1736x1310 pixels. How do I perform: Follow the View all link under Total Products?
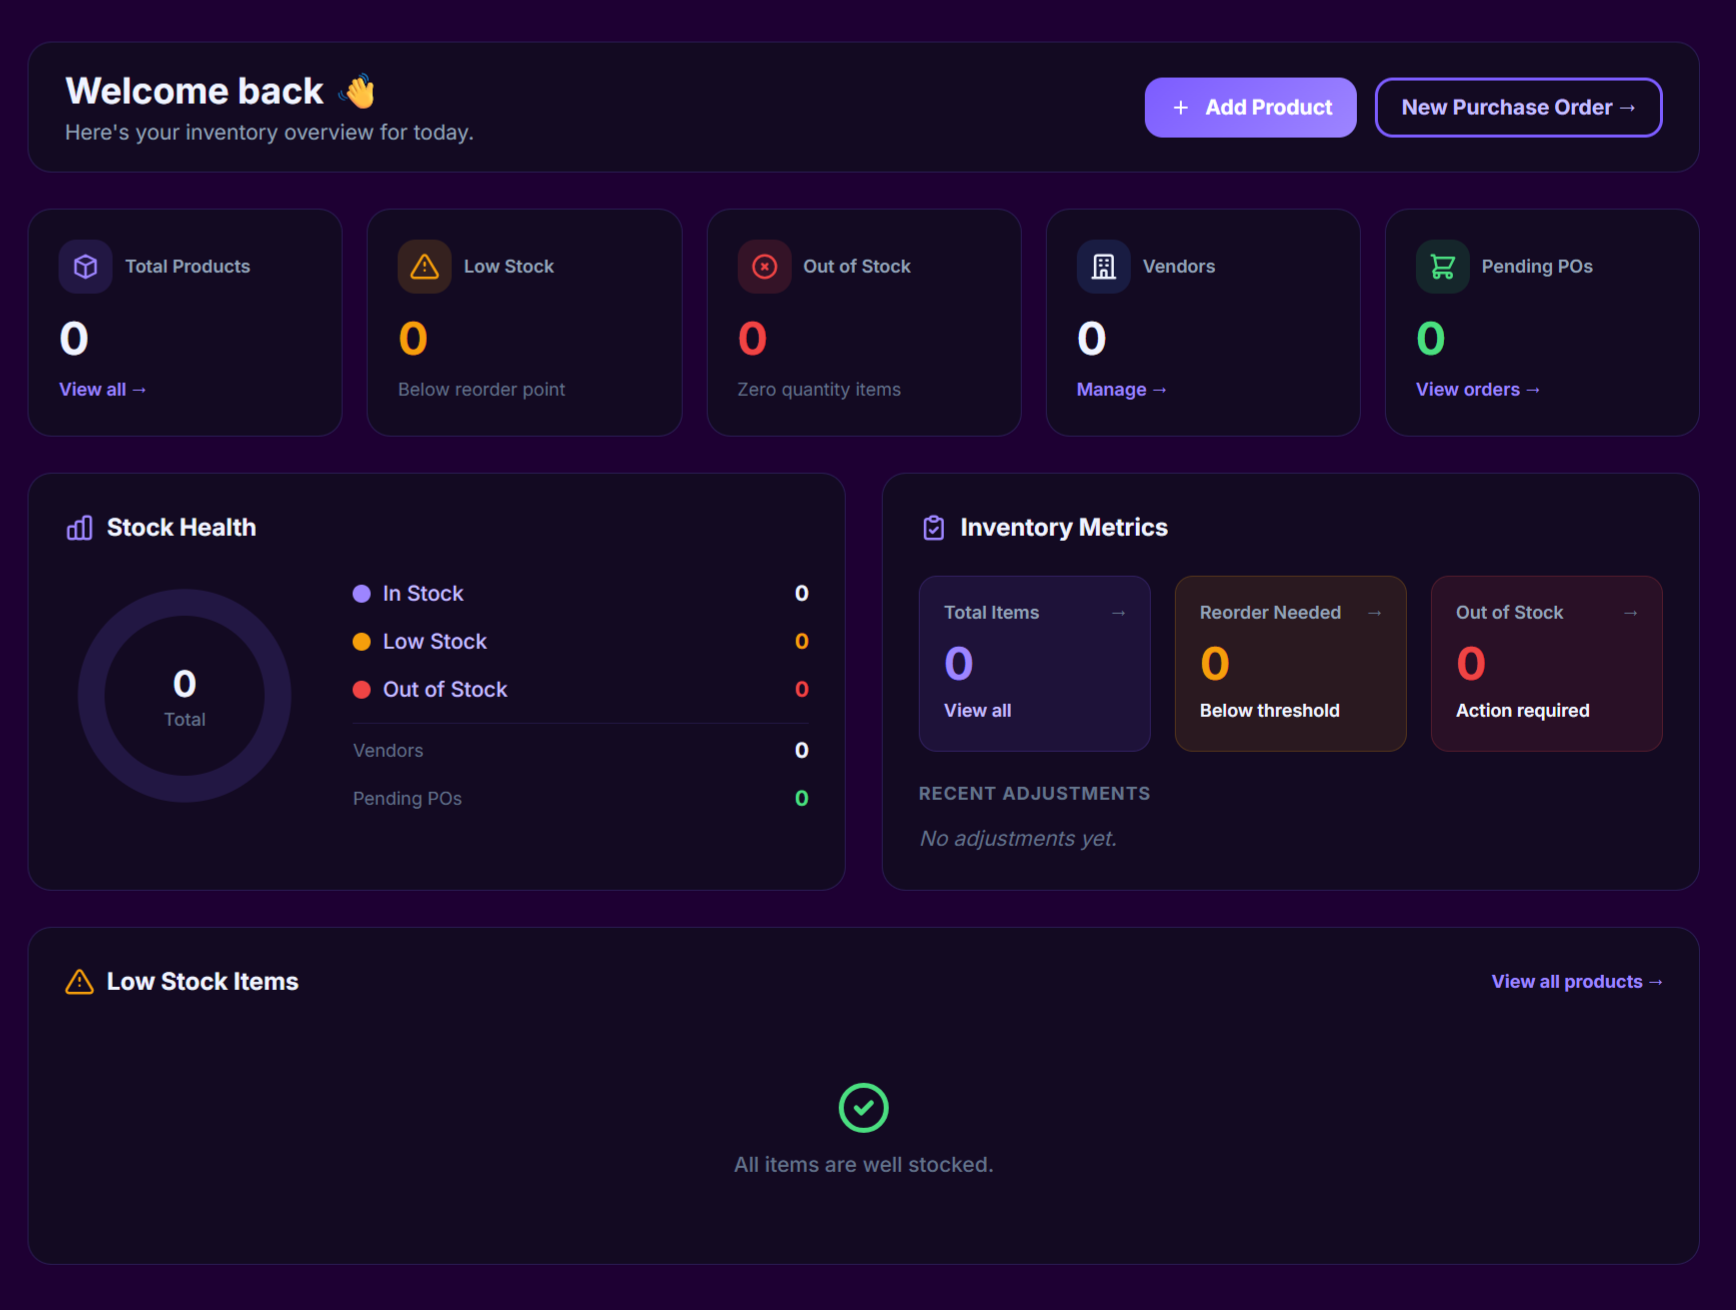pyautogui.click(x=102, y=390)
